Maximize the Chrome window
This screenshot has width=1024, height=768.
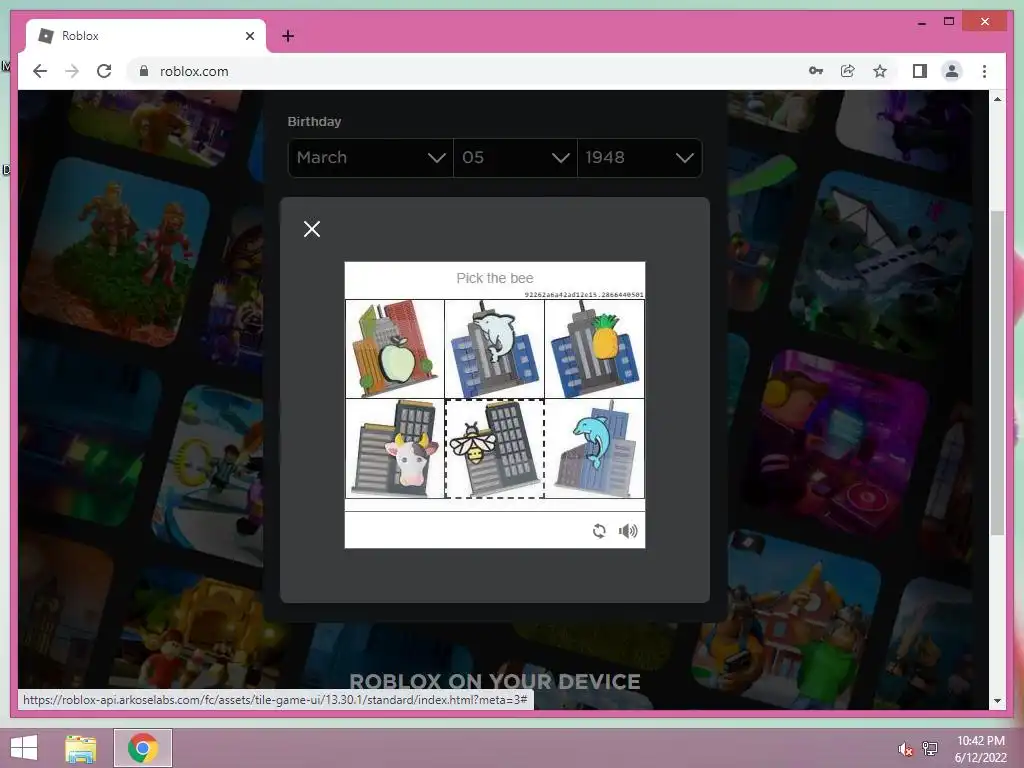tap(949, 22)
